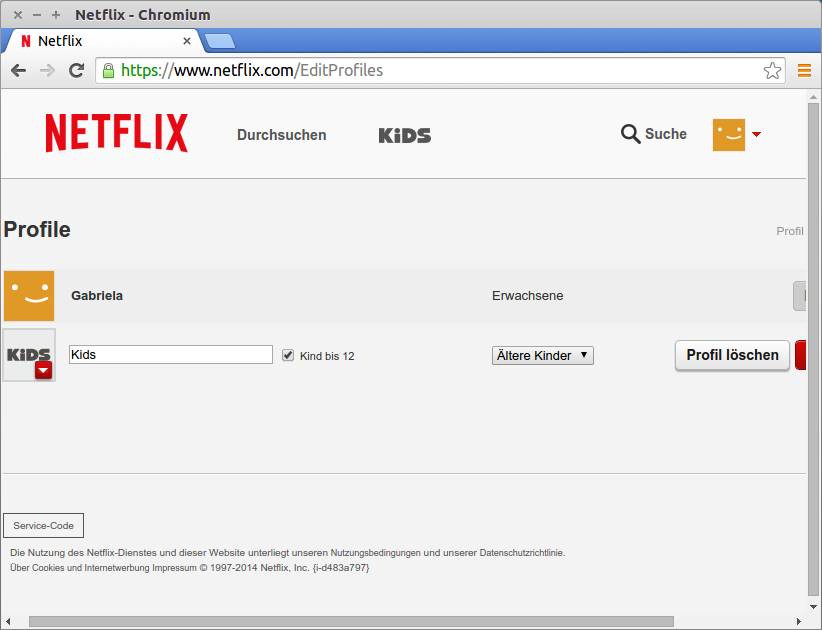Click the scroll down arrow
The width and height of the screenshot is (822, 630).
(x=814, y=606)
